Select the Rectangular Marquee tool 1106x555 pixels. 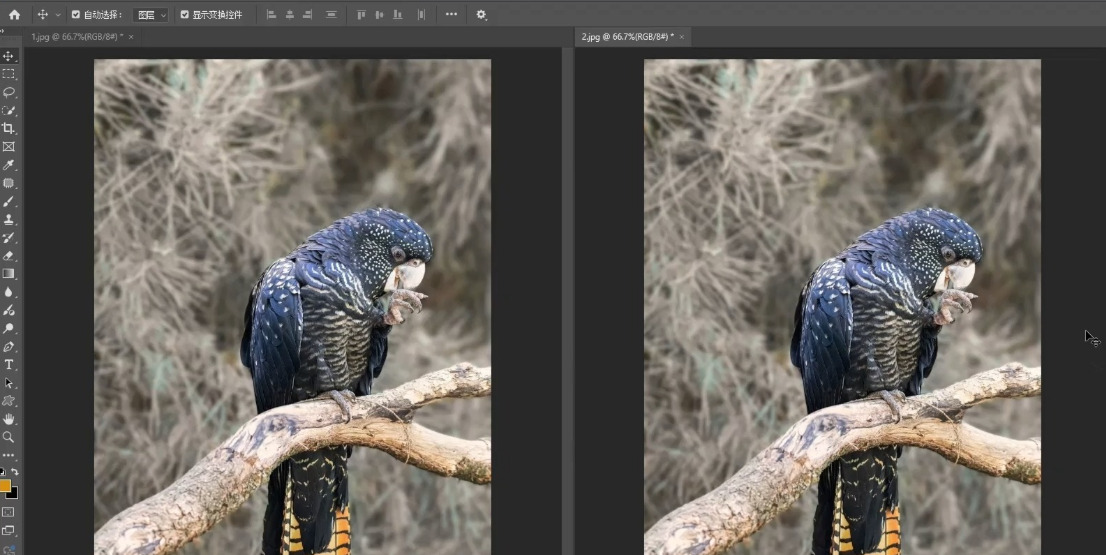[x=8, y=74]
